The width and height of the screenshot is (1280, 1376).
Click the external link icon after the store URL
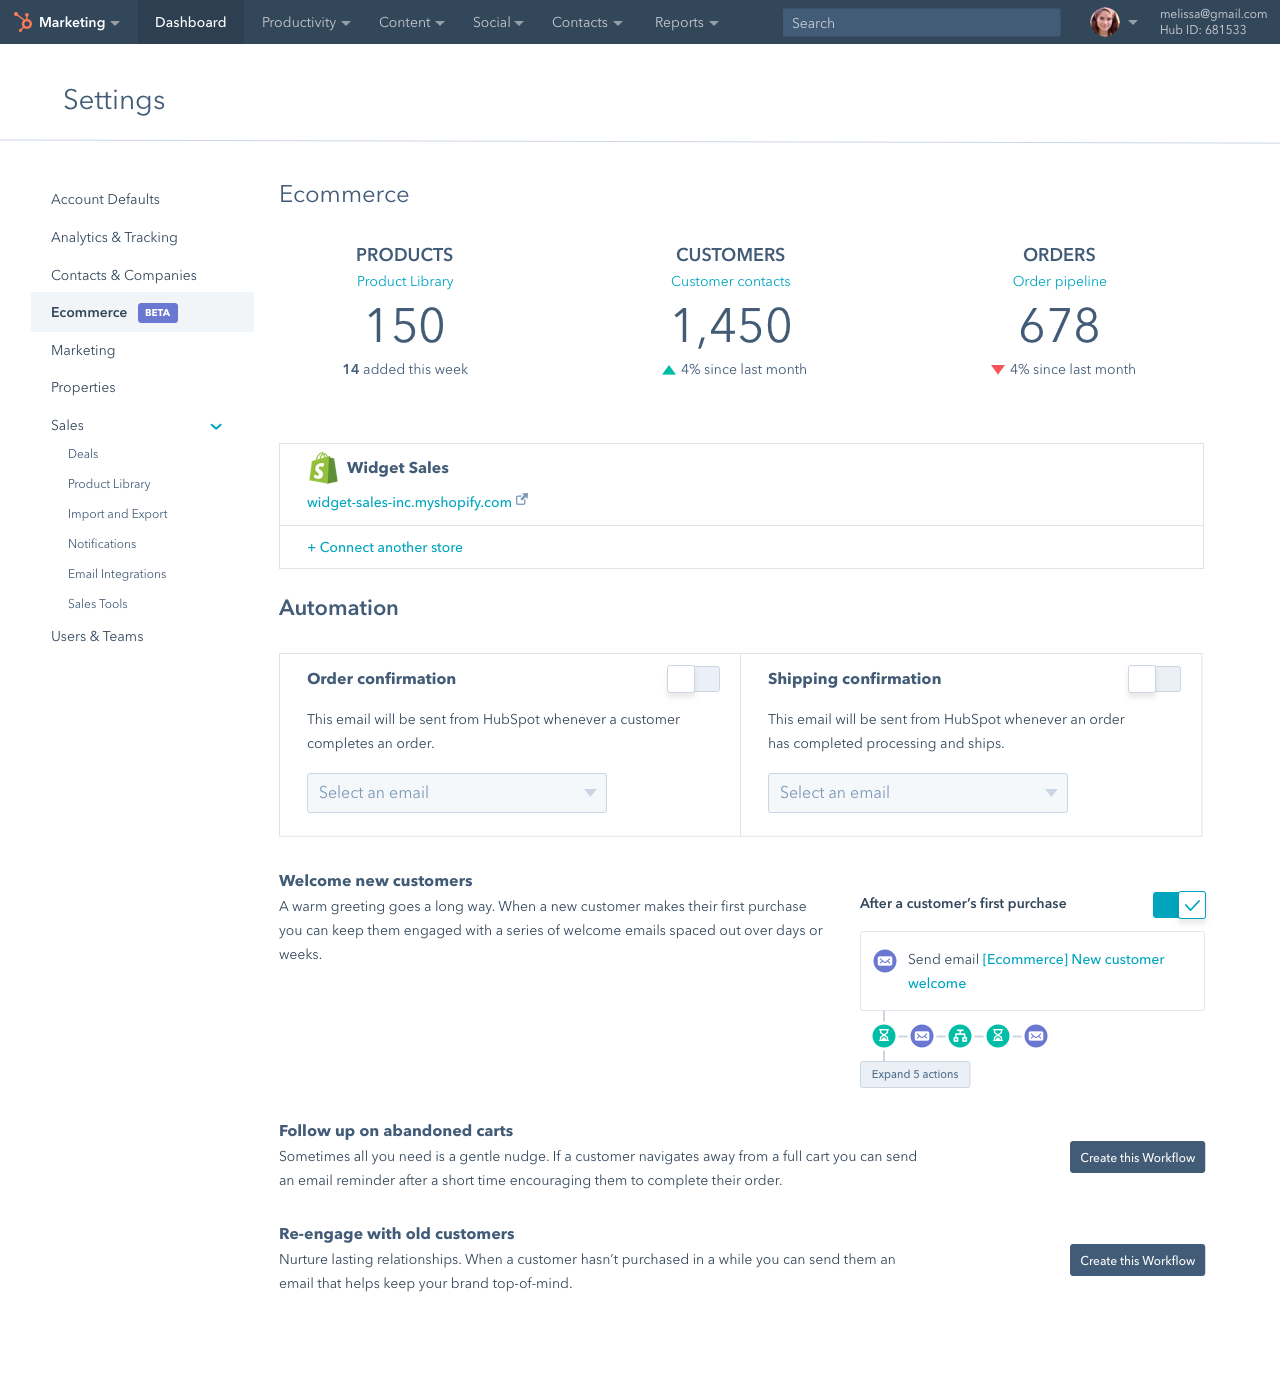click(522, 500)
